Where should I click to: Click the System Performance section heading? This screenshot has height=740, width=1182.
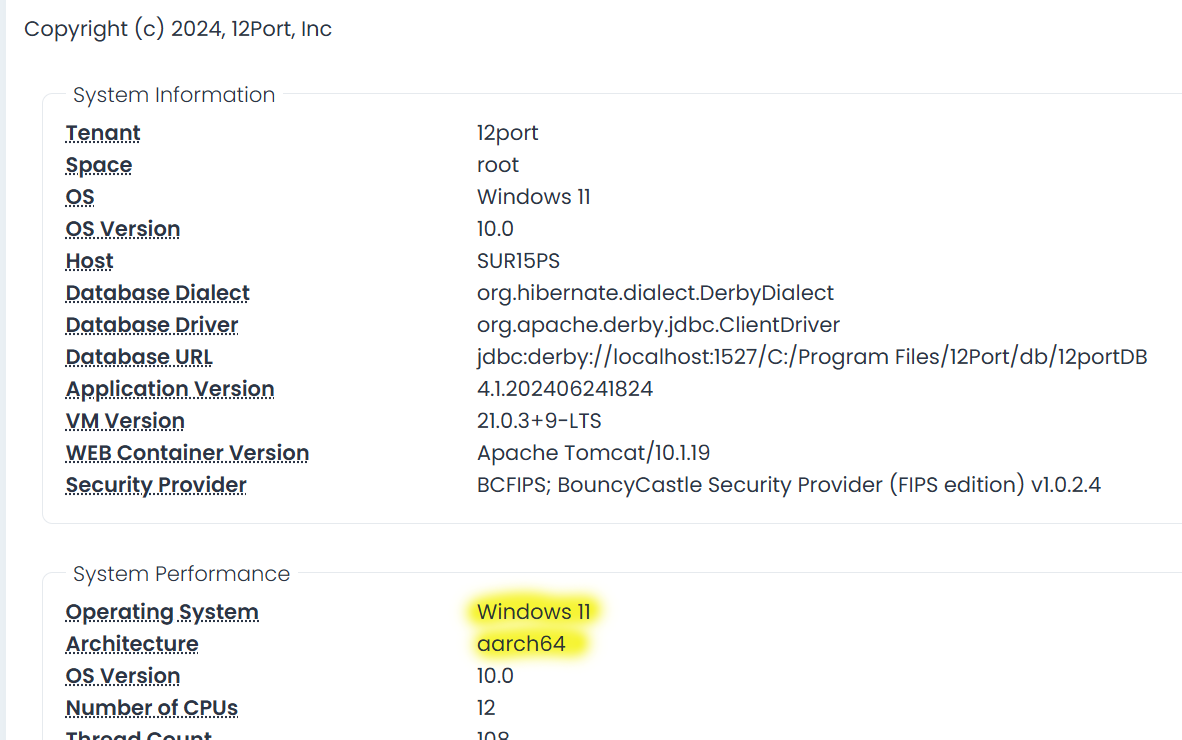point(181,574)
